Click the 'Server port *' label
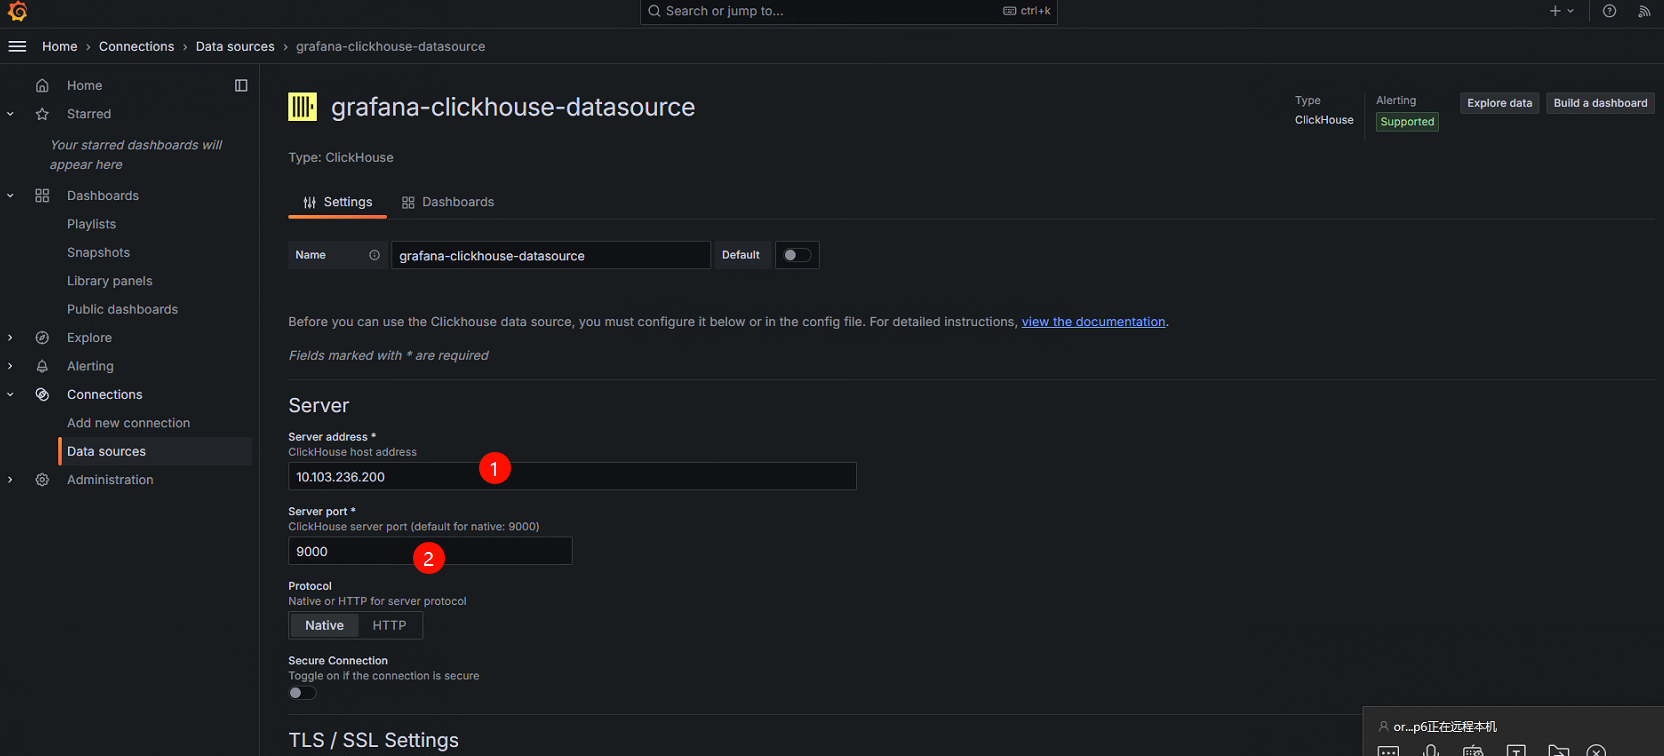1664x756 pixels. click(x=322, y=511)
